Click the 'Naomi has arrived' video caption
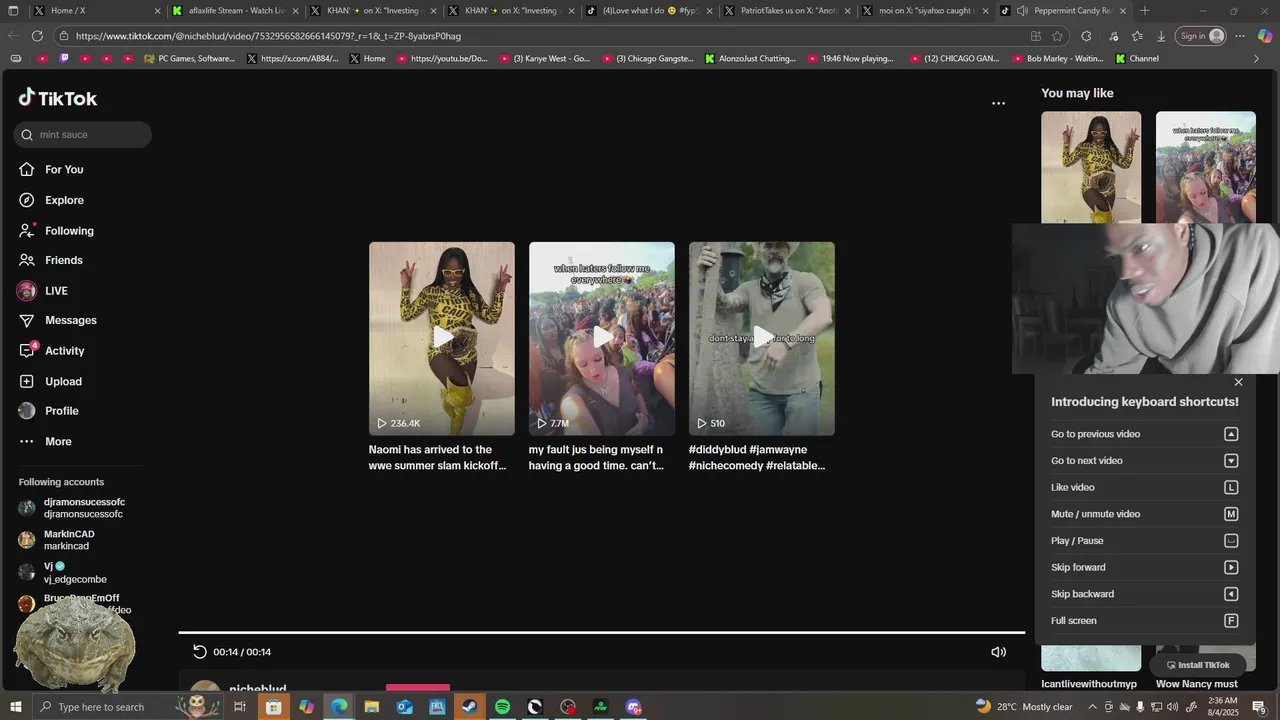 coord(438,458)
